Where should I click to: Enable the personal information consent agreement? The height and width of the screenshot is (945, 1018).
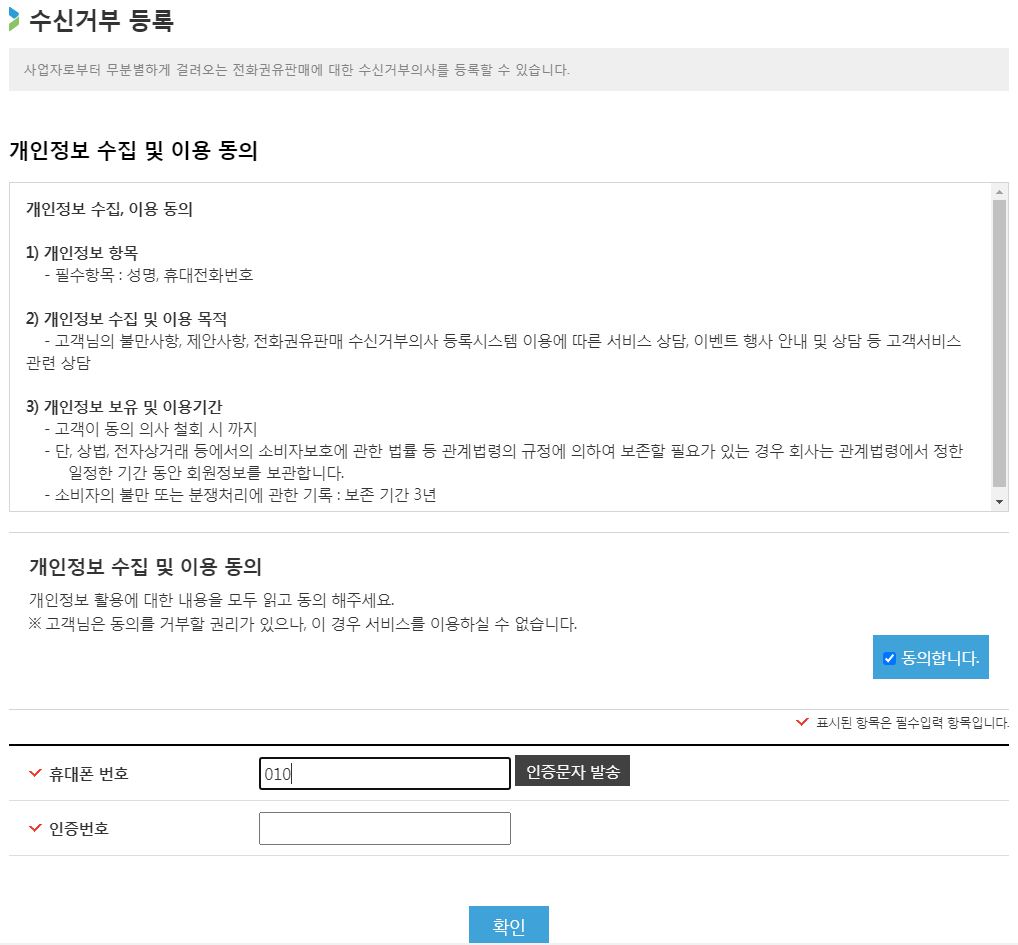pyautogui.click(x=888, y=657)
